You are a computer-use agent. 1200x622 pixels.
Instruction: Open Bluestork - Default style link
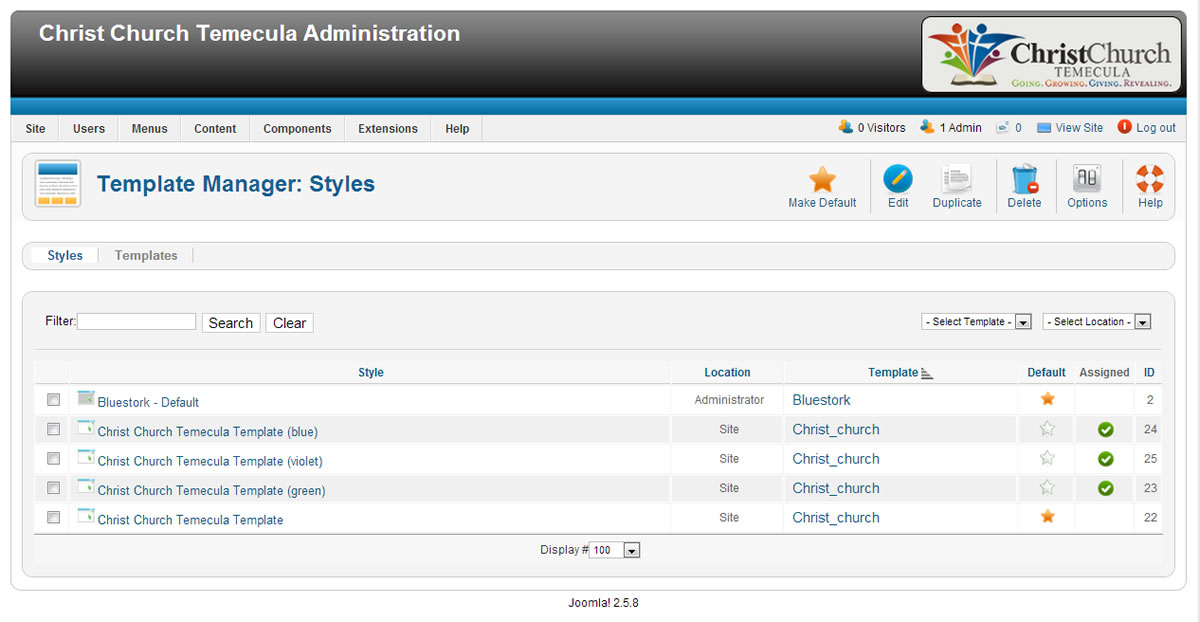click(x=148, y=402)
